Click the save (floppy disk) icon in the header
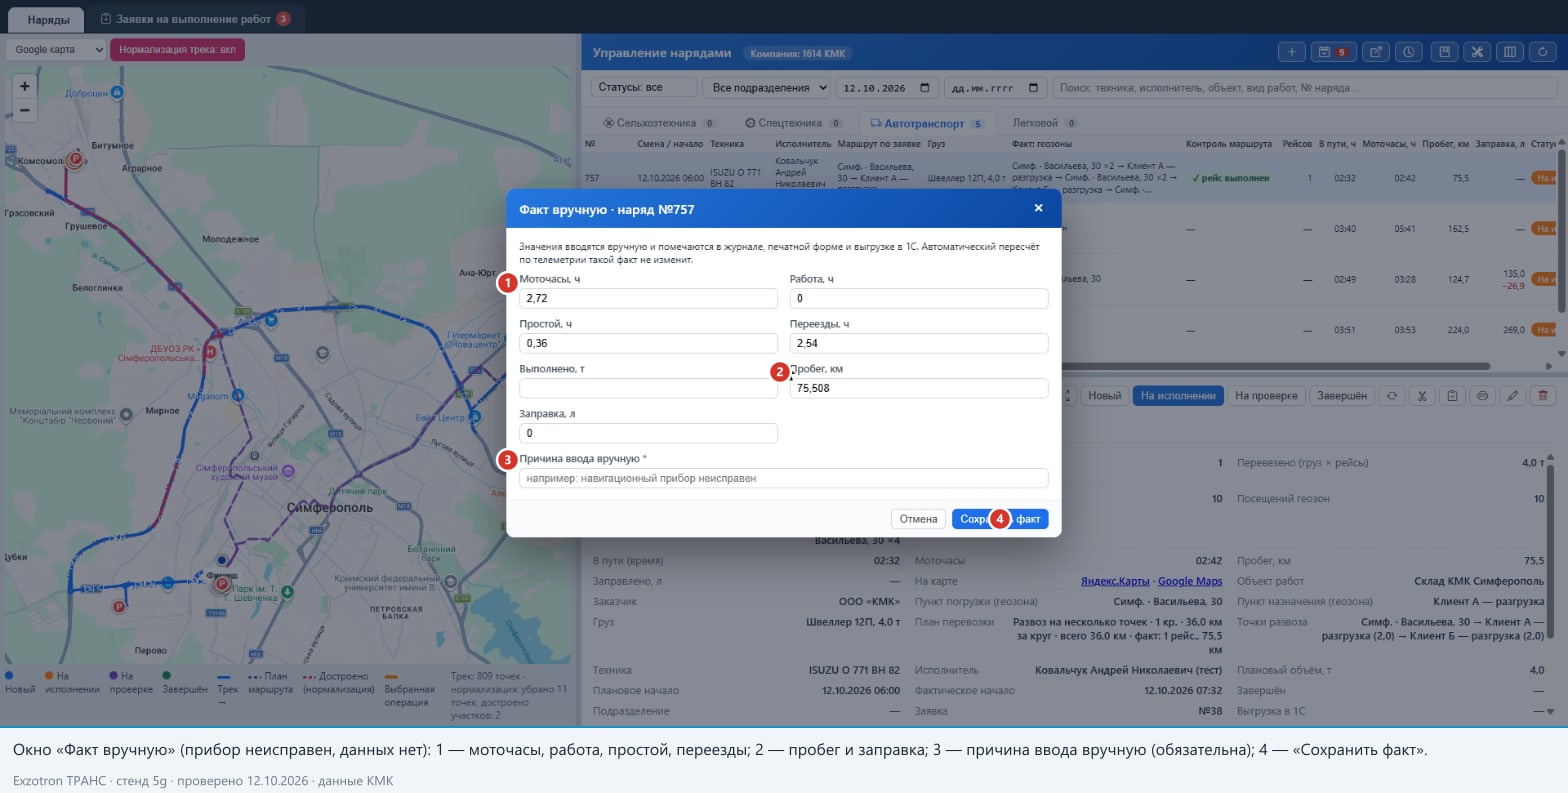Image resolution: width=1568 pixels, height=793 pixels. coord(1443,52)
